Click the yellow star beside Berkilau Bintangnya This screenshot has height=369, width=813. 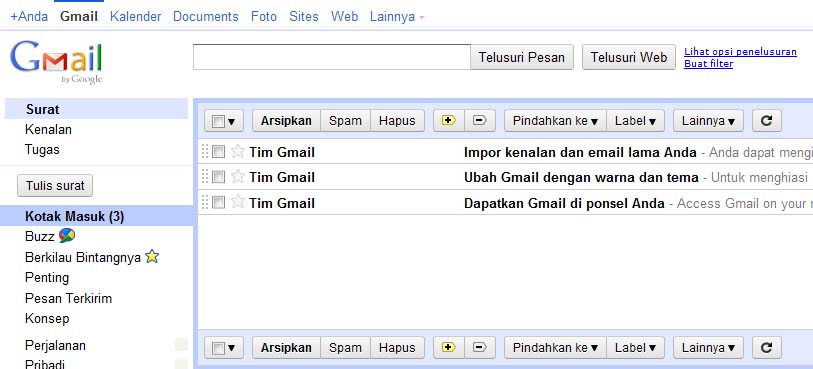(152, 257)
